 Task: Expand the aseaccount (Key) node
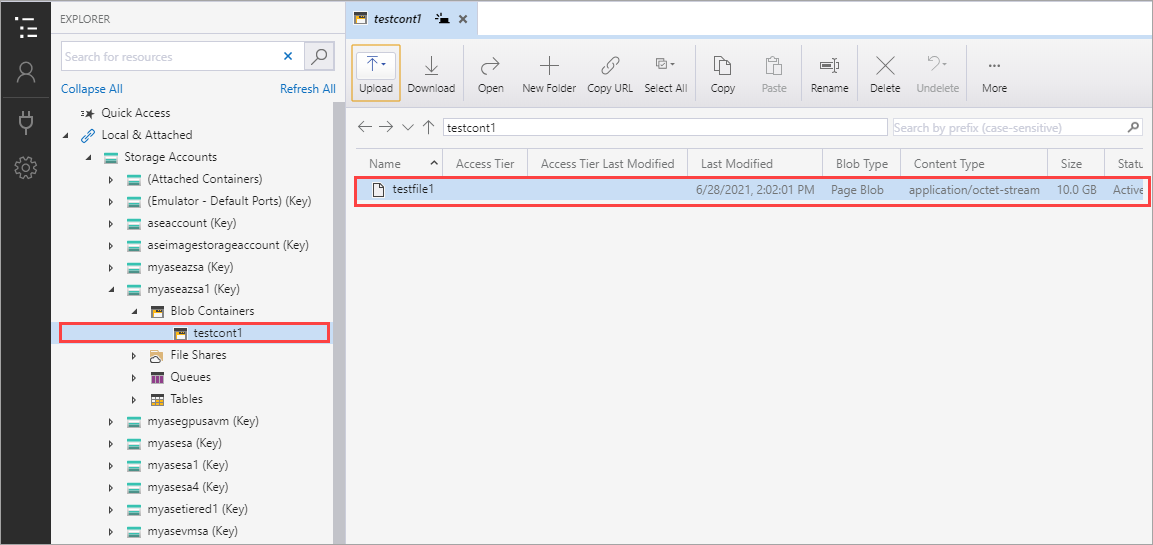(x=111, y=224)
